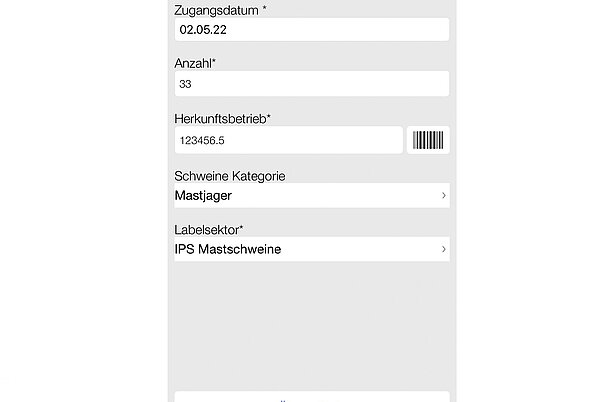
Task: Focus the Anzahl number field
Action: pyautogui.click(x=311, y=84)
